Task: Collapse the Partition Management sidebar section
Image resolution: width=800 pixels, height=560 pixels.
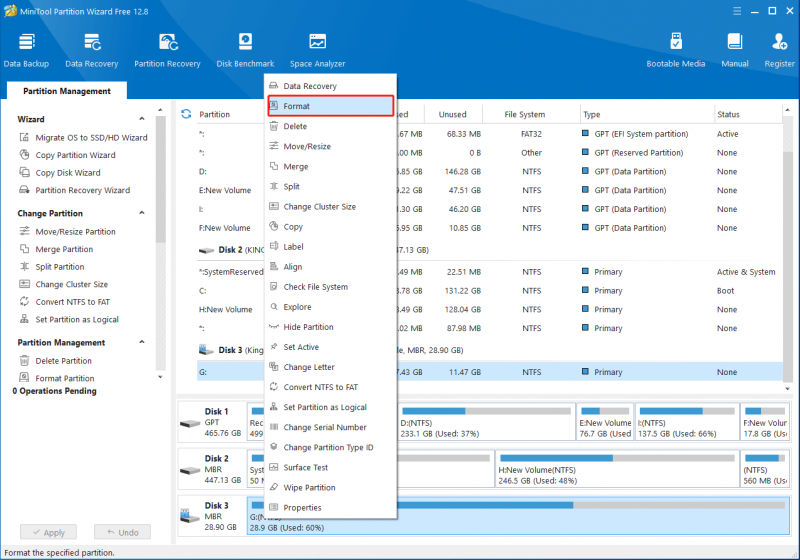Action: 142,342
